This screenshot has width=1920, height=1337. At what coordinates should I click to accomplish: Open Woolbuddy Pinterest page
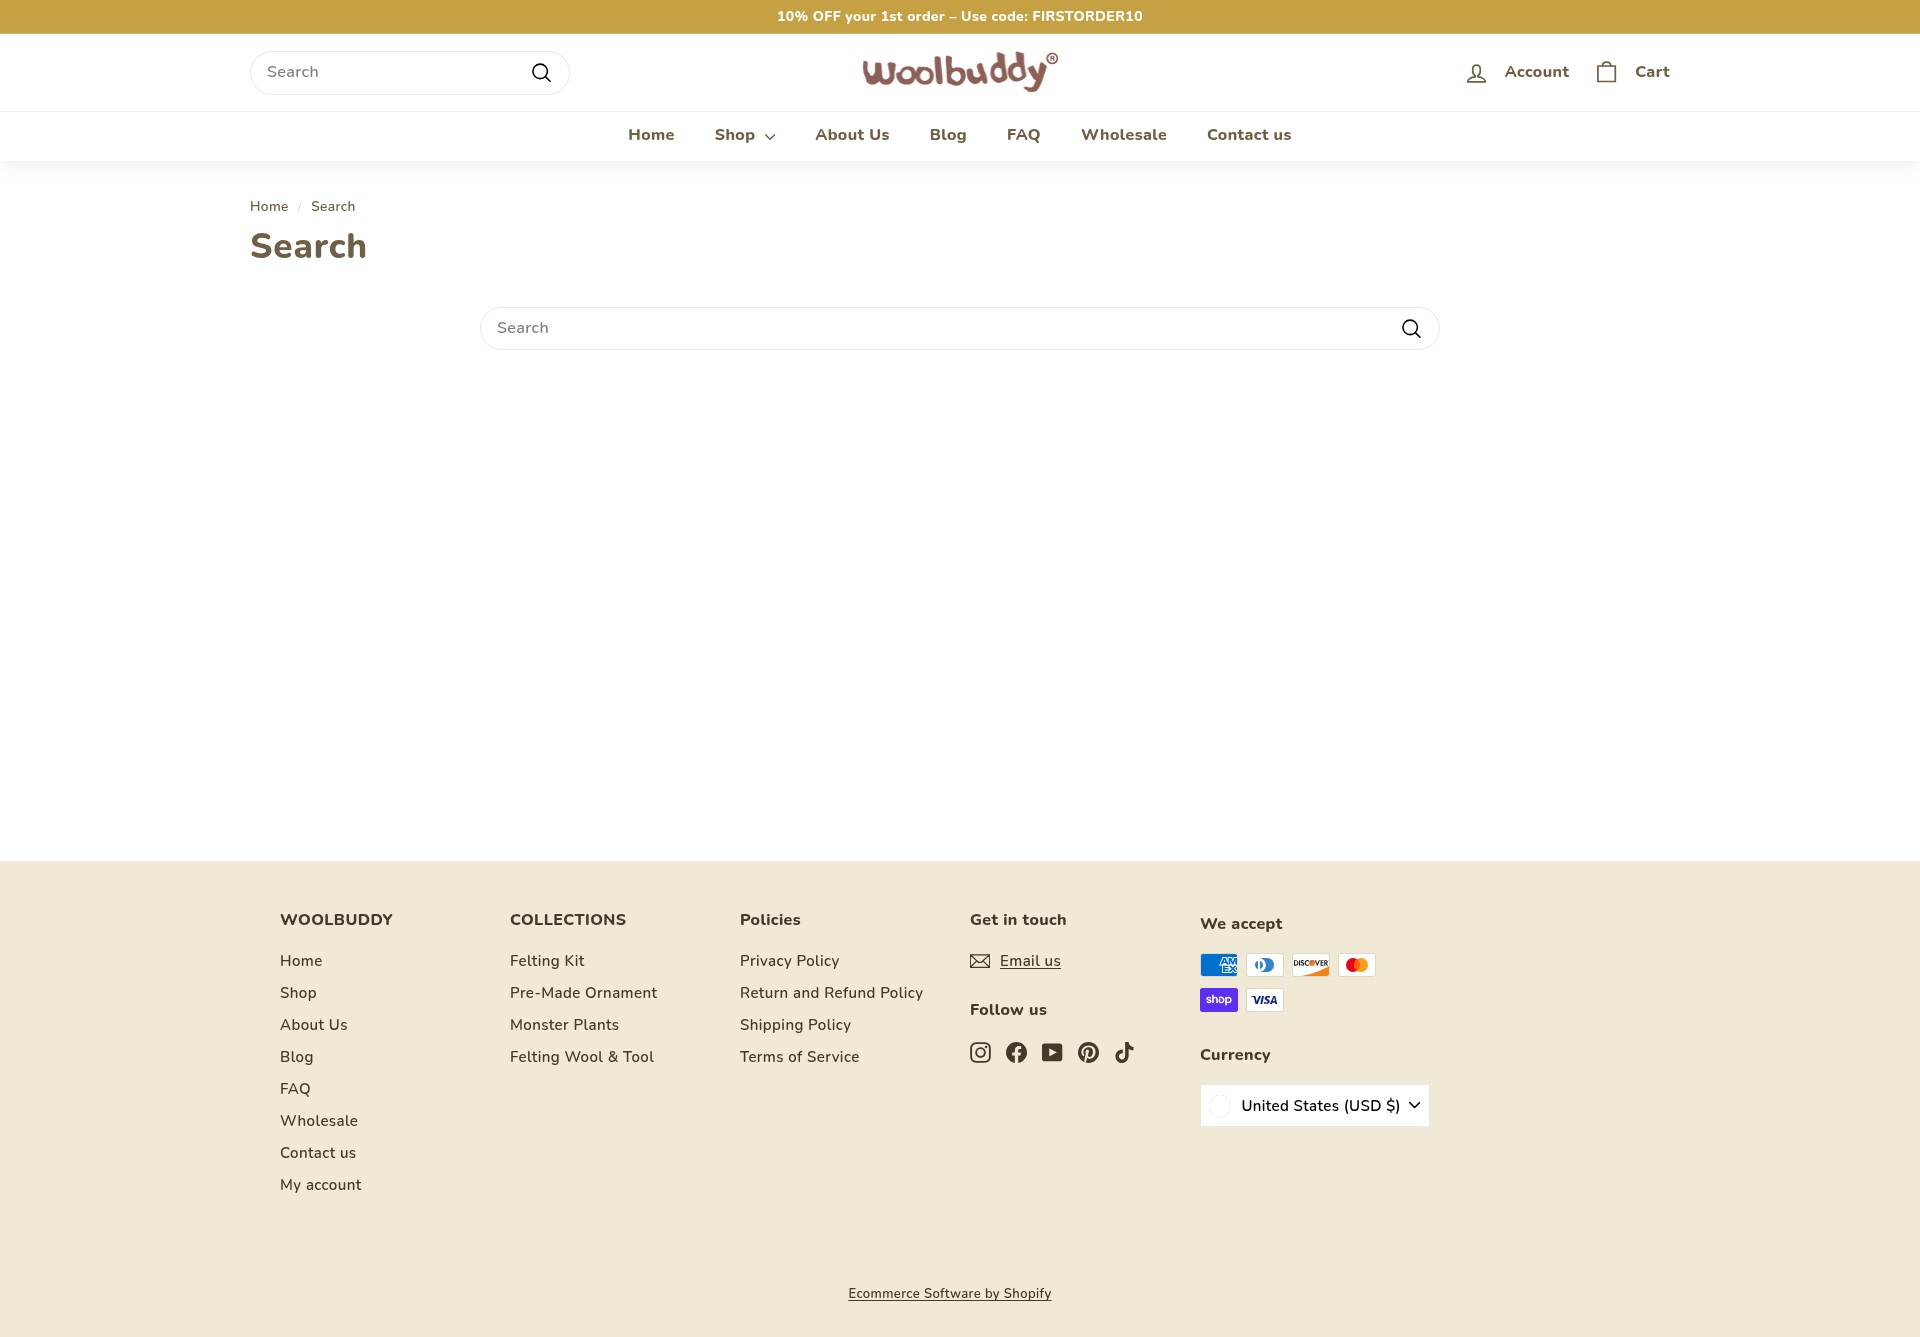[1088, 1052]
